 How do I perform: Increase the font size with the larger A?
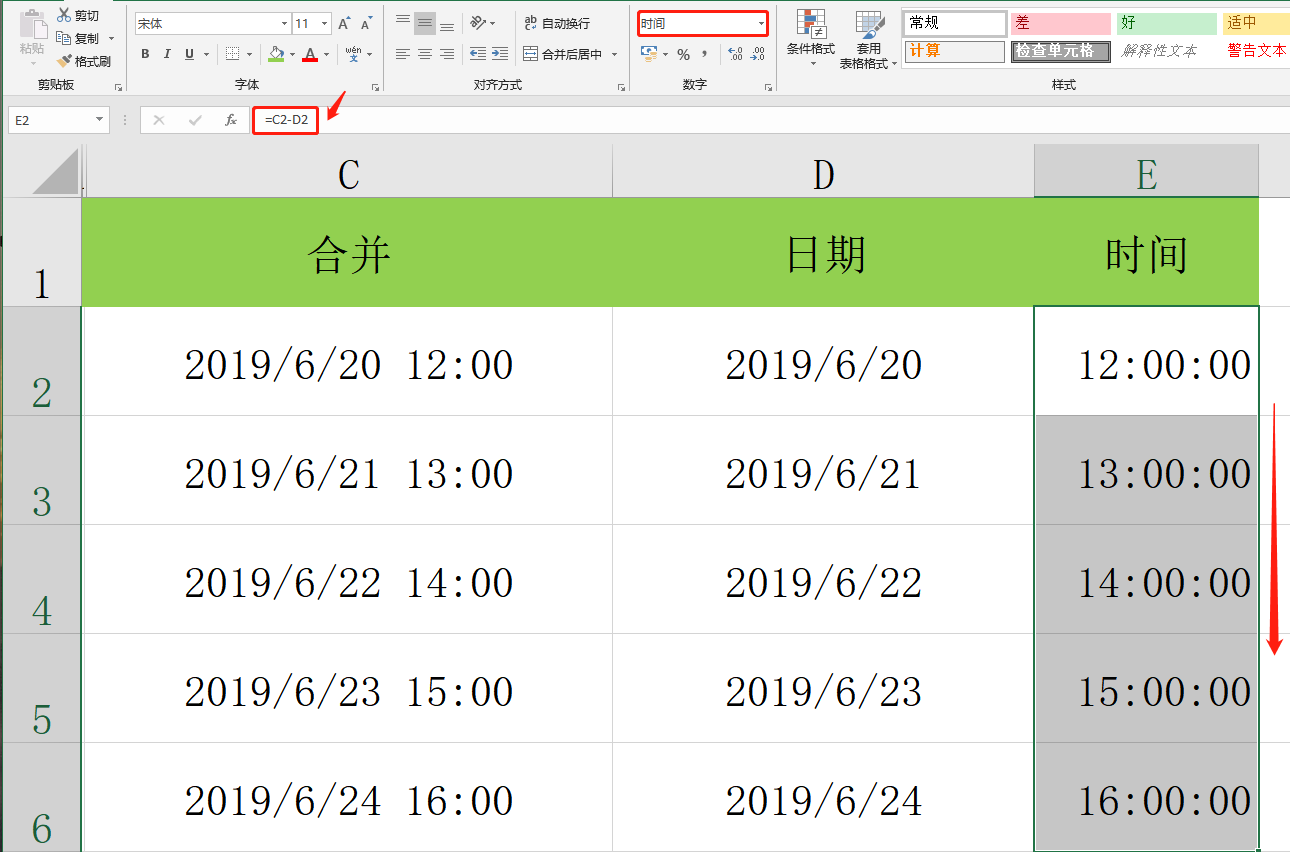coord(344,23)
